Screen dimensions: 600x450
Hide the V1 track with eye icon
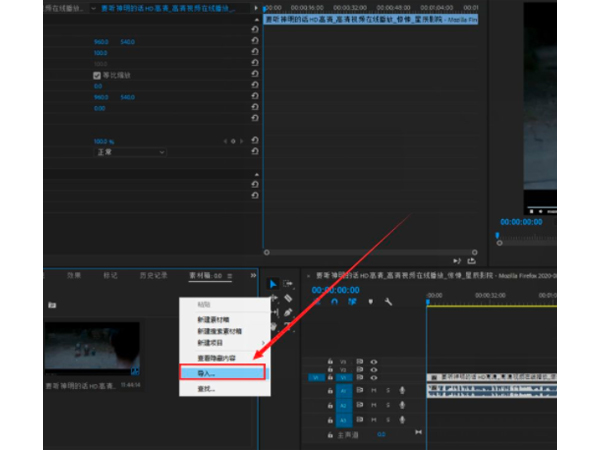pyautogui.click(x=374, y=377)
